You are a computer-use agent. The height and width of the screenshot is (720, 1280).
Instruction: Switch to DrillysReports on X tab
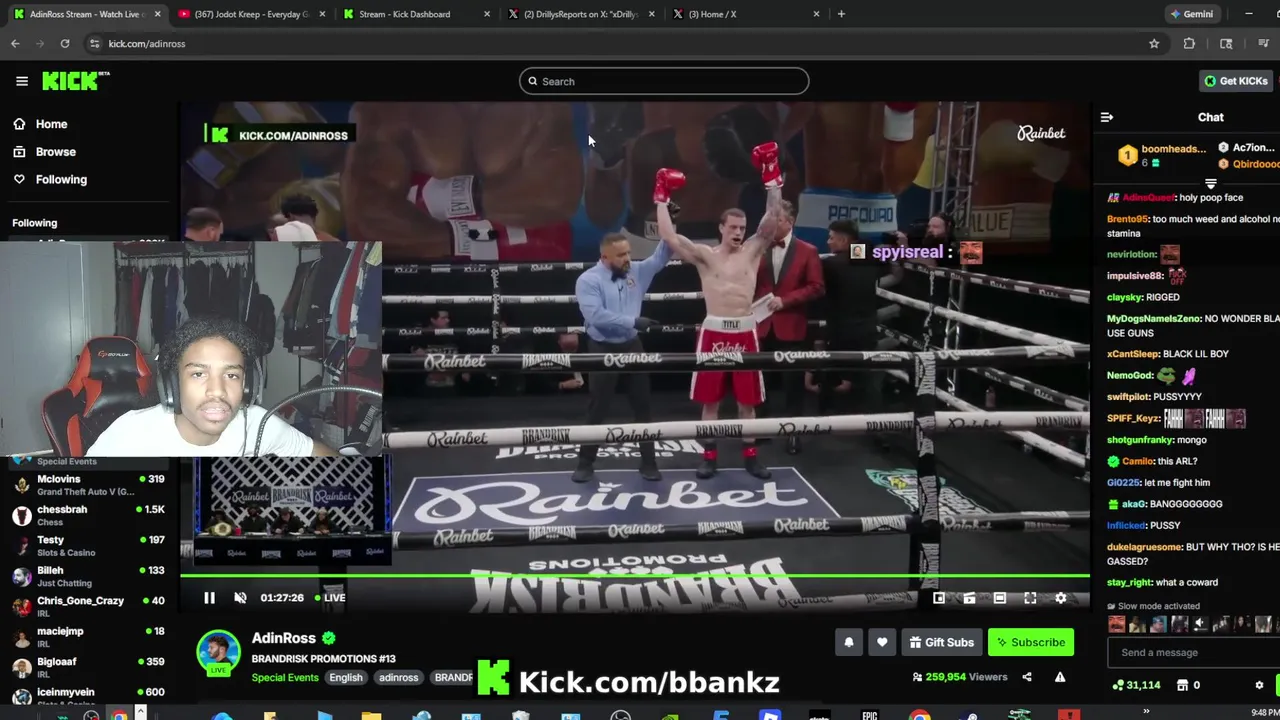click(582, 14)
